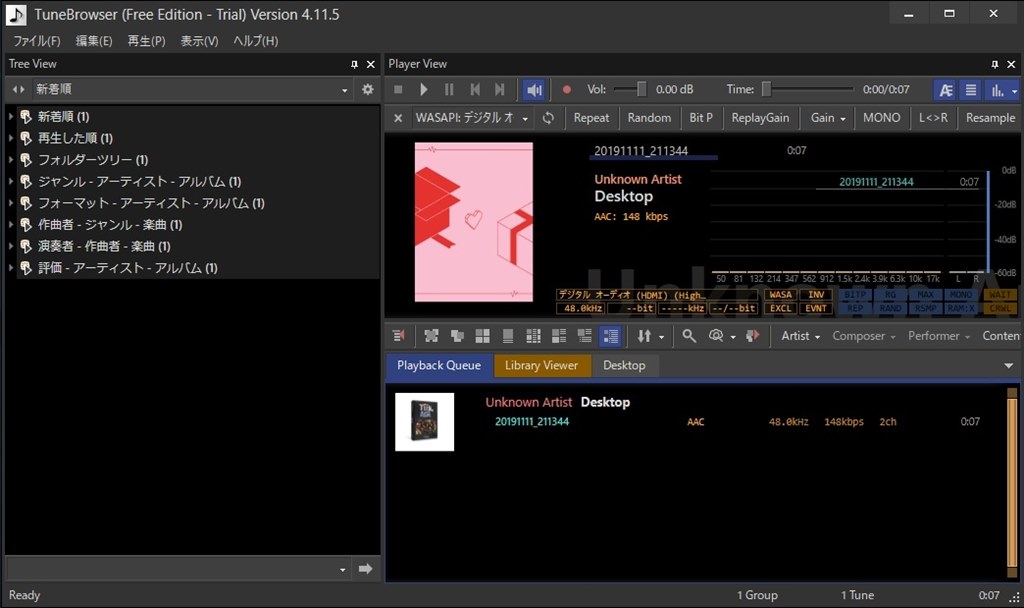
Task: Select the first scattered covers view icon
Action: (431, 336)
